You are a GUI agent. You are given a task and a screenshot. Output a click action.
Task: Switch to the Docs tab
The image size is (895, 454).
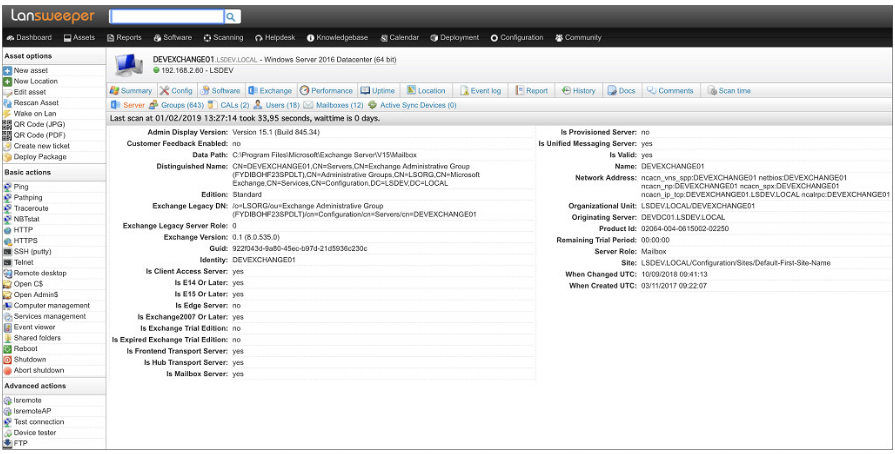(621, 91)
